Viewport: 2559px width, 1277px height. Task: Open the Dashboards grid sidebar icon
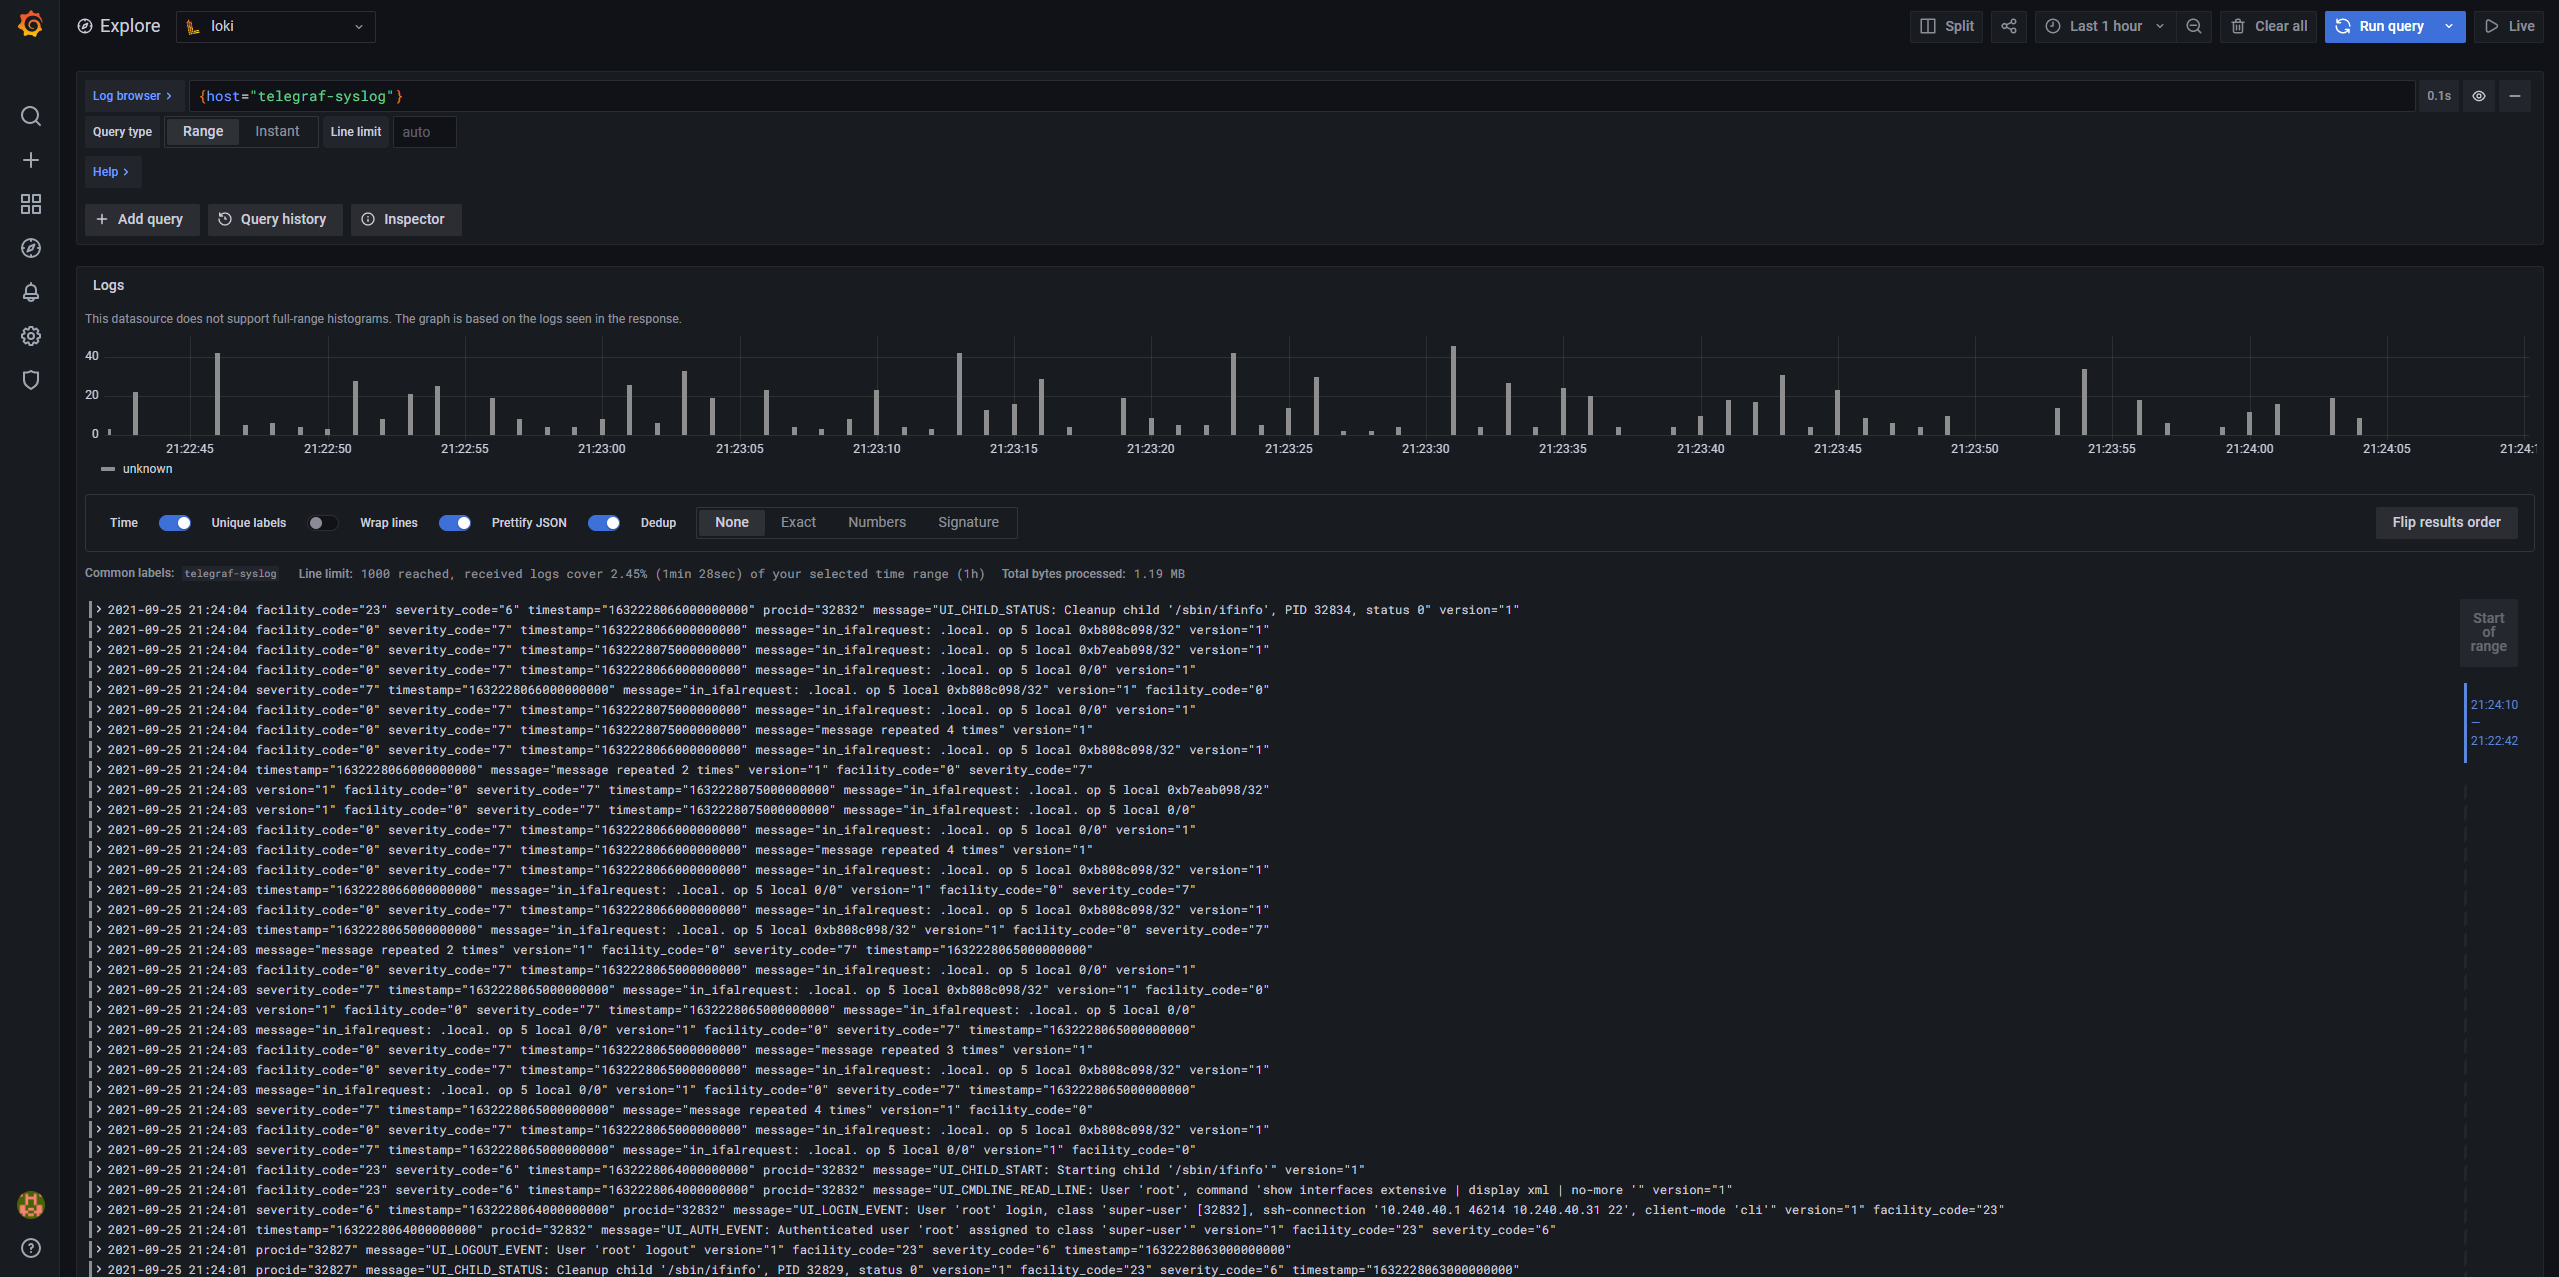point(31,204)
